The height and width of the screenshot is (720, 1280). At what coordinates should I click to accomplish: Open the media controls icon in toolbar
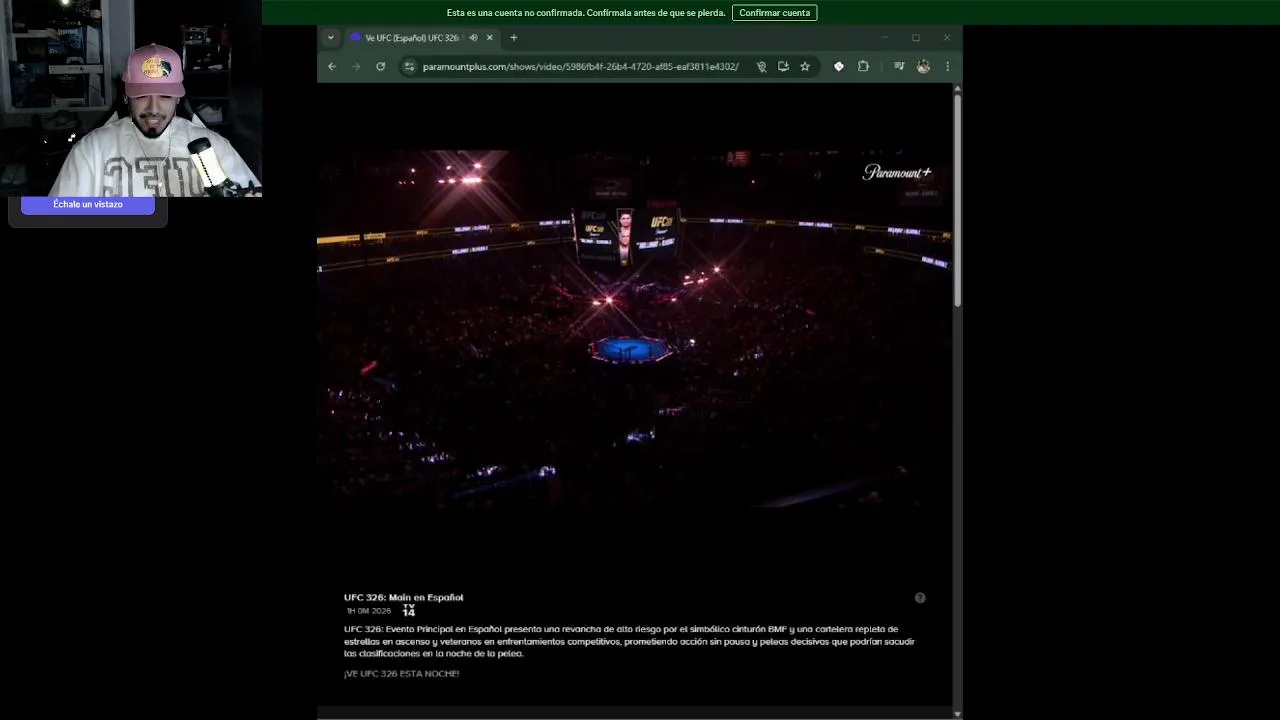899,66
